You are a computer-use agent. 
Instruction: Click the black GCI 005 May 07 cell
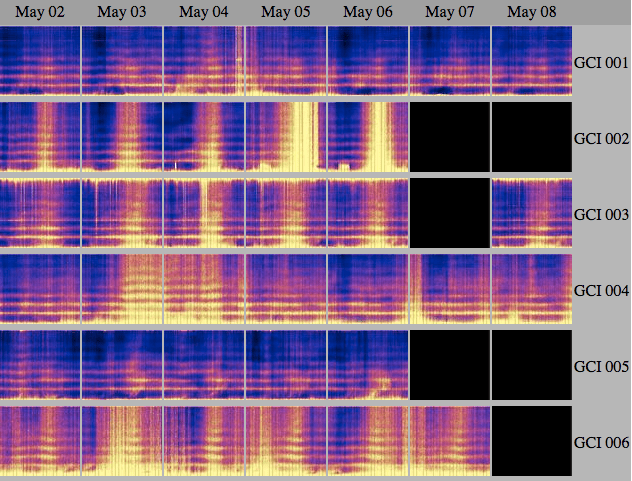pyautogui.click(x=449, y=365)
